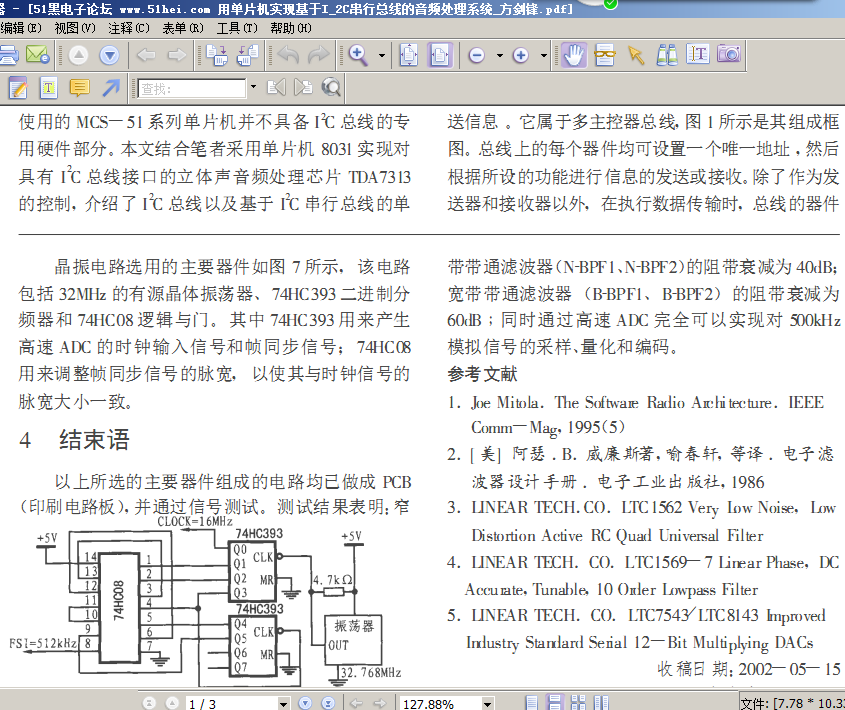Screen dimensions: 845x710
Task: Click the 参考文献 heading in document
Action: click(482, 374)
